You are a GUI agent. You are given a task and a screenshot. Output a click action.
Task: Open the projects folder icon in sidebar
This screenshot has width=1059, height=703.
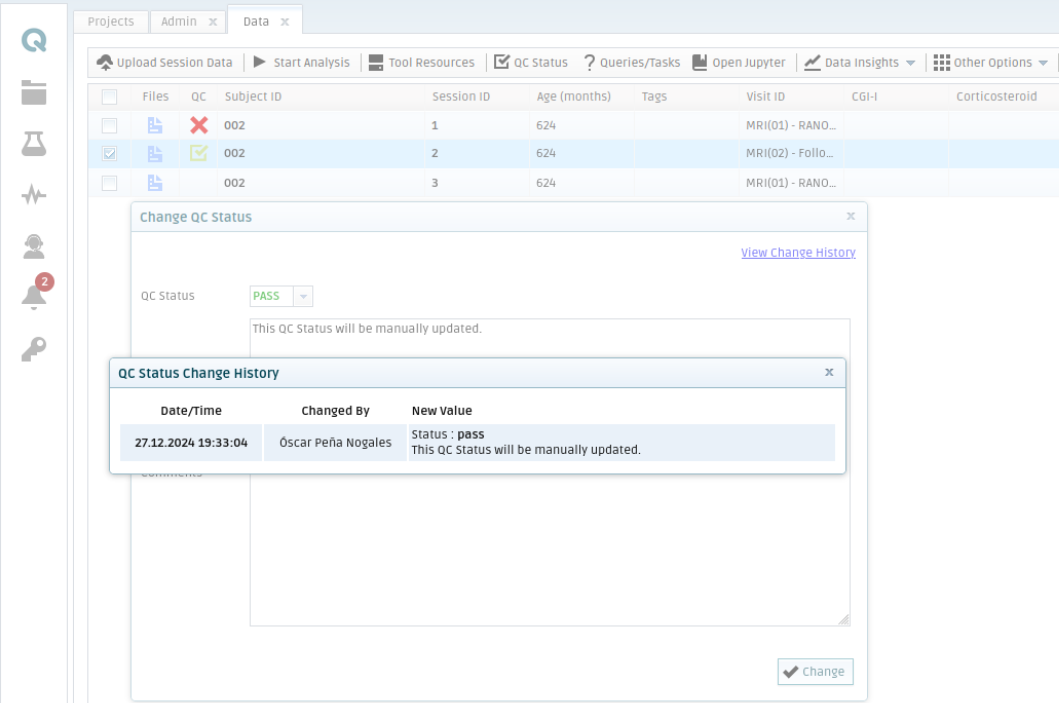34,93
